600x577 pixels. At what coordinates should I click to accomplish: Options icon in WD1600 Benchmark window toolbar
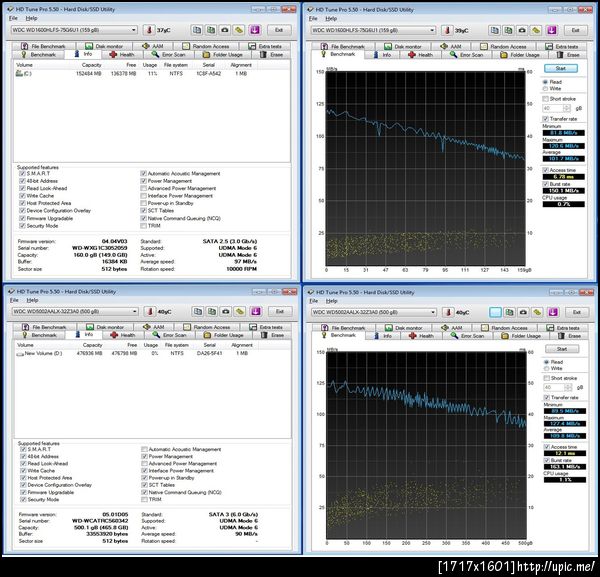pos(536,30)
